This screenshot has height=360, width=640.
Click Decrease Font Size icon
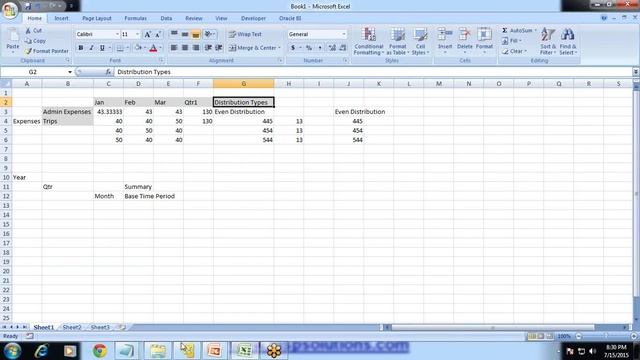158,34
